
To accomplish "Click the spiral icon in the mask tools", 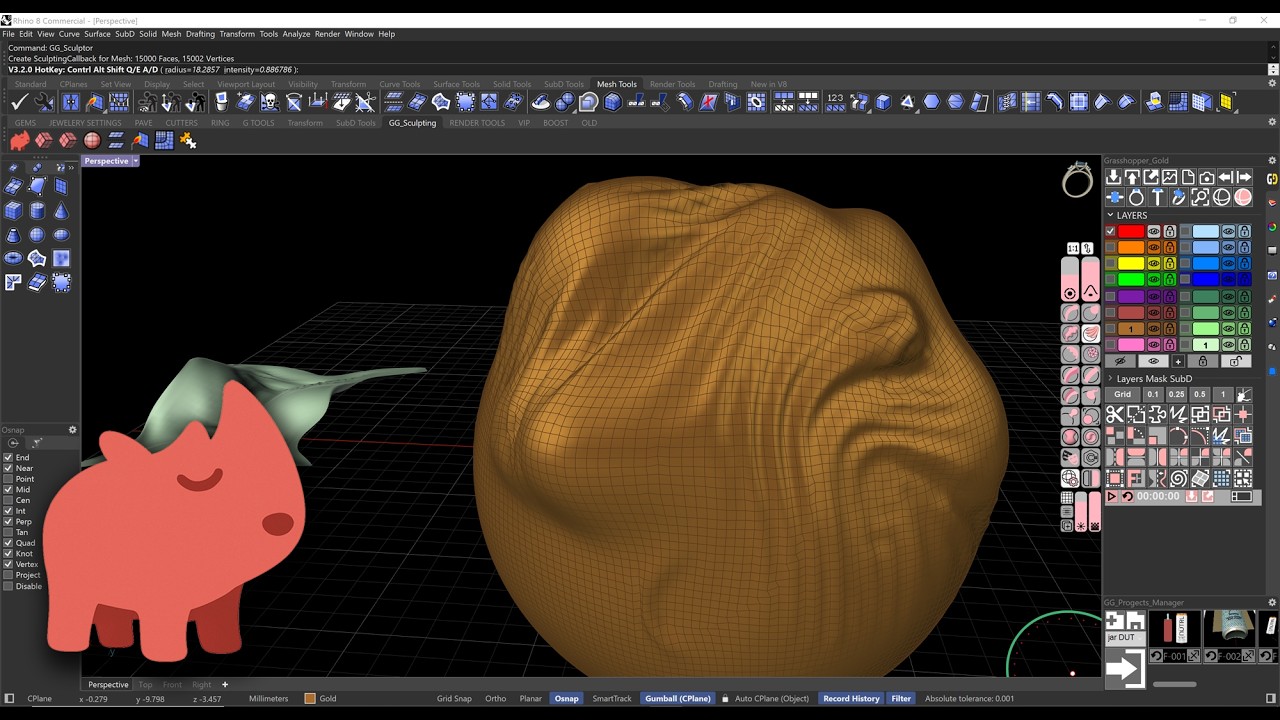I will [1179, 478].
